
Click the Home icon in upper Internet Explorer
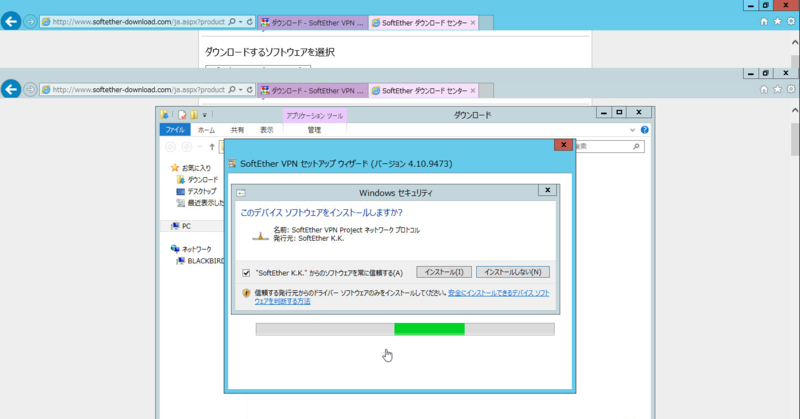764,21
